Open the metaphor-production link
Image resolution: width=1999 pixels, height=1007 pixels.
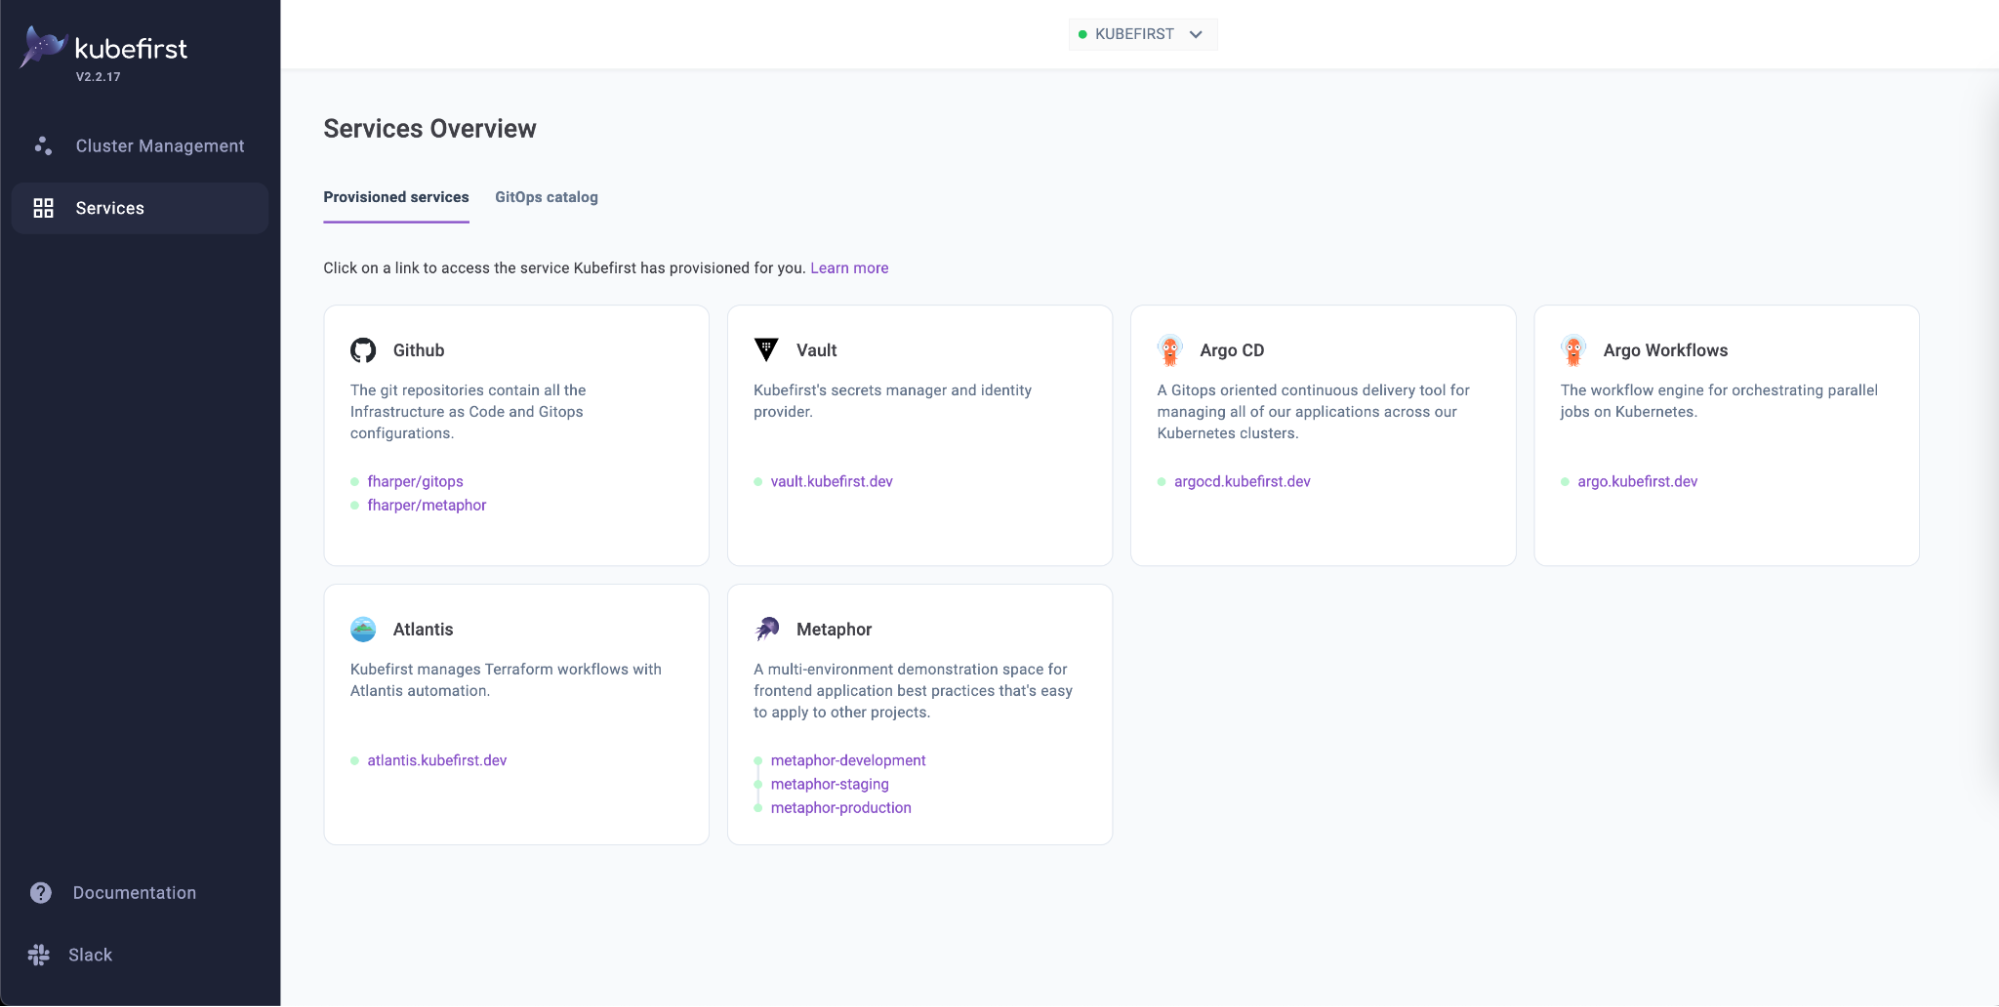(841, 808)
